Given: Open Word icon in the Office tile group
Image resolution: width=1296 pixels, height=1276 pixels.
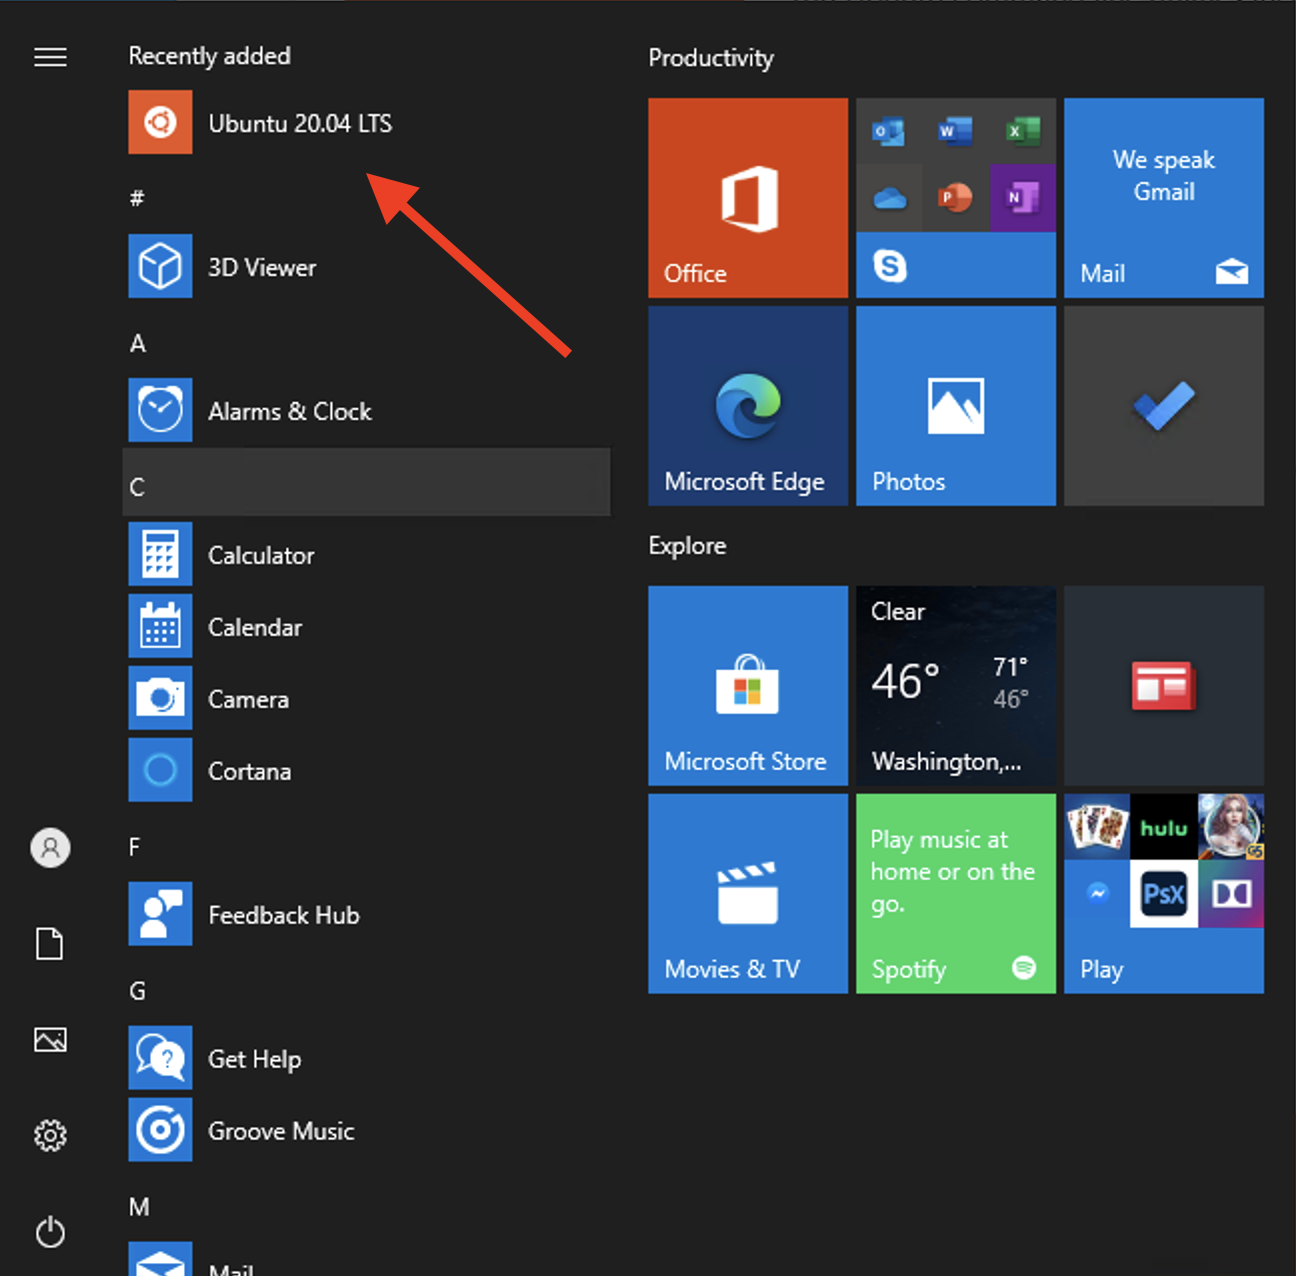Looking at the screenshot, I should (955, 131).
